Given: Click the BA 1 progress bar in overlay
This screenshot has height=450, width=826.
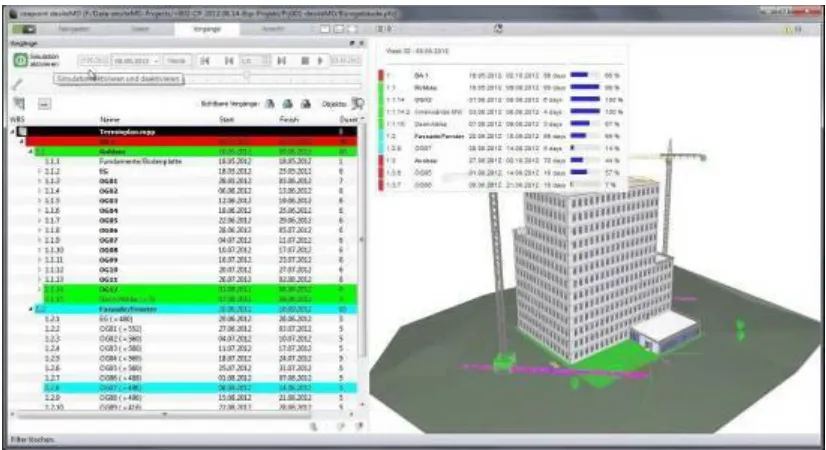Looking at the screenshot, I should 585,75.
